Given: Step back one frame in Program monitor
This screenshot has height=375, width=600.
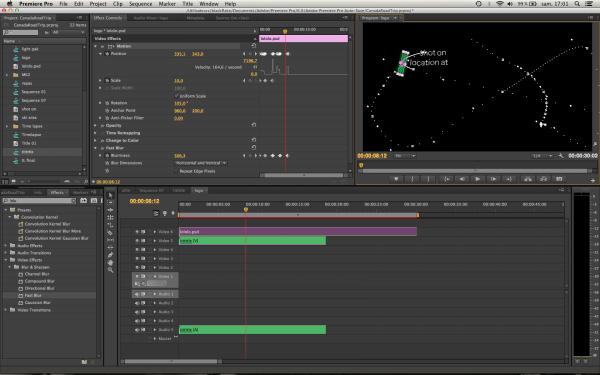Looking at the screenshot, I should [x=462, y=179].
